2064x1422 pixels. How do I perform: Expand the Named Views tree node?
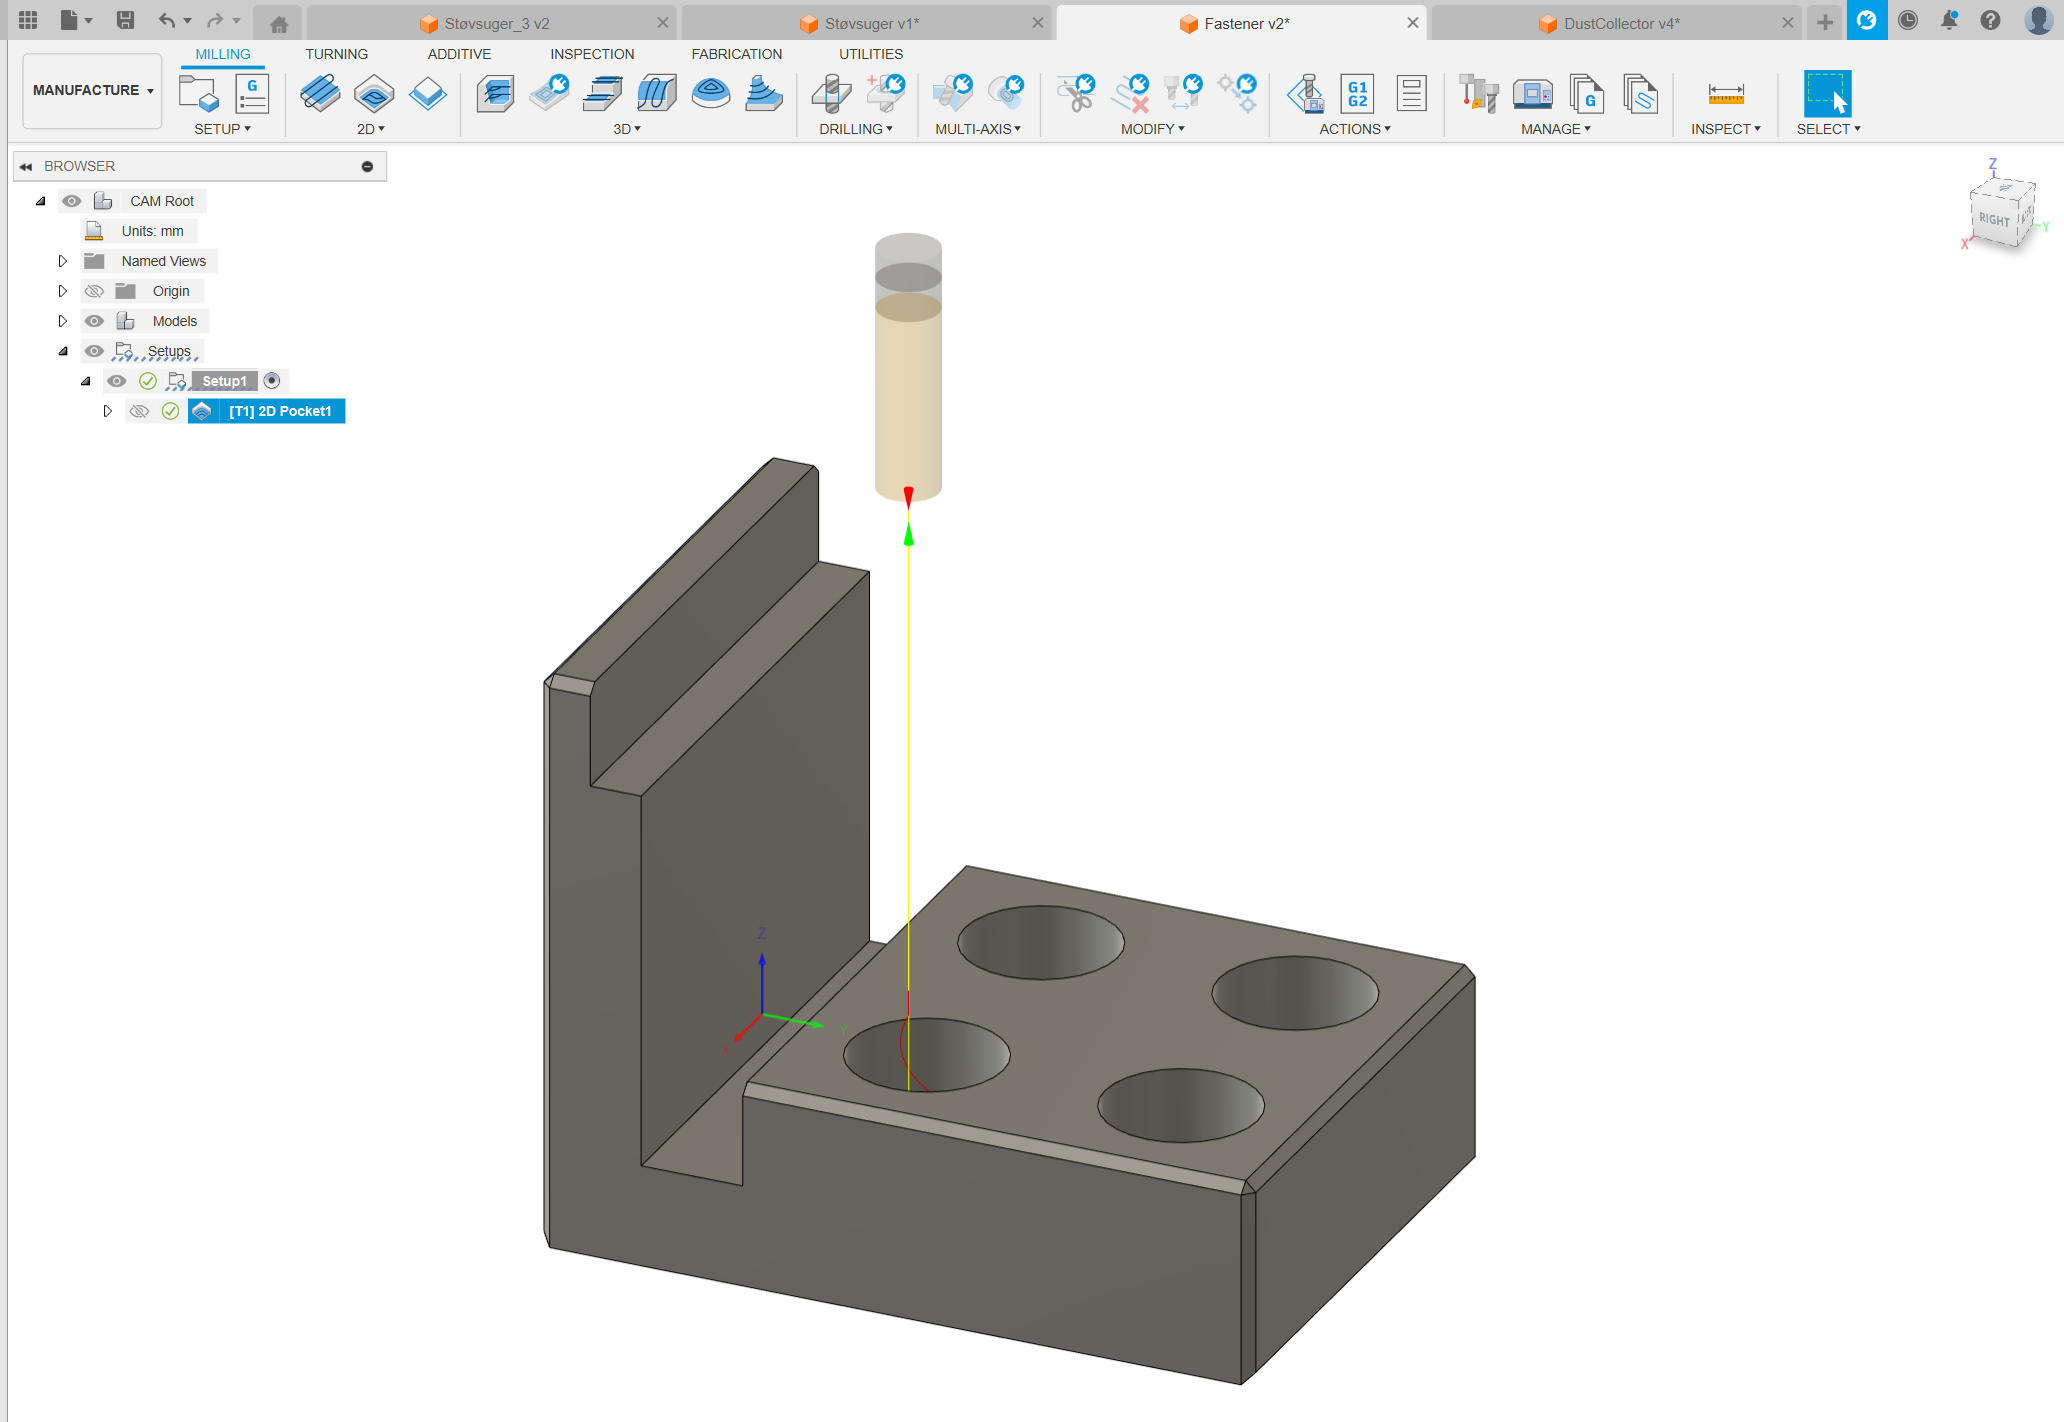[62, 261]
